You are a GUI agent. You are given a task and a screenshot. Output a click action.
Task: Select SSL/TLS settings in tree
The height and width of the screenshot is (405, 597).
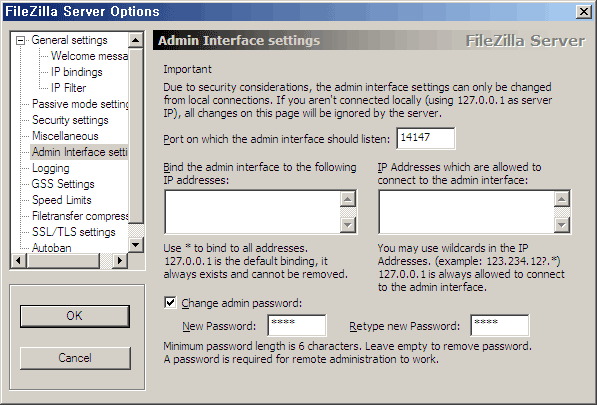click(x=73, y=232)
